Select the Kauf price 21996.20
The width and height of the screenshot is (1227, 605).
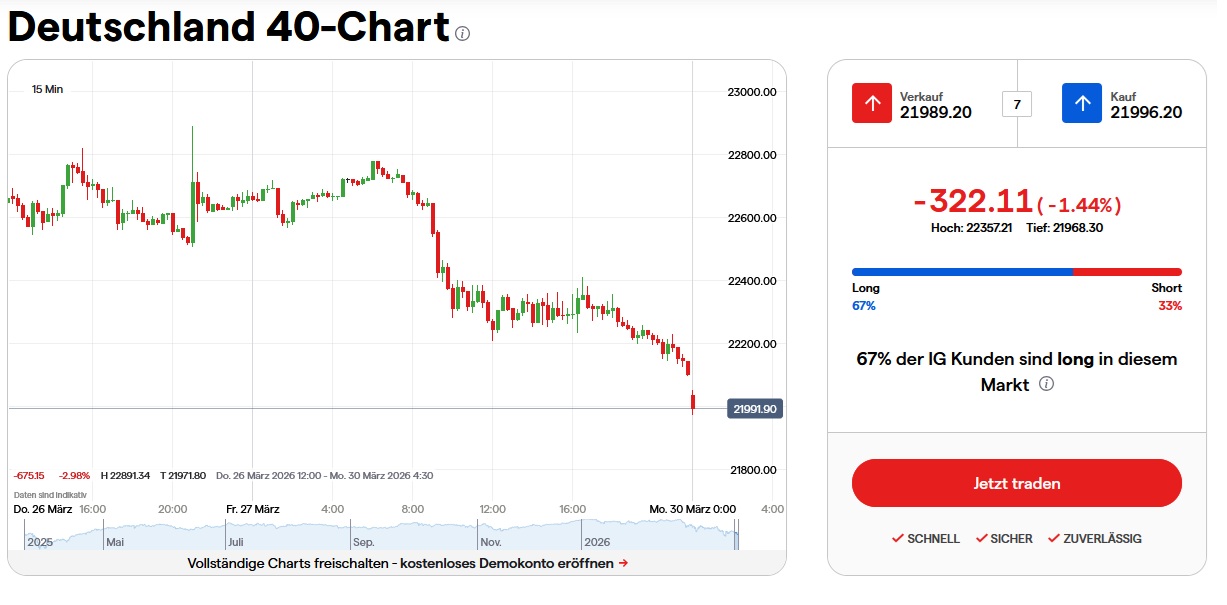[x=1145, y=112]
